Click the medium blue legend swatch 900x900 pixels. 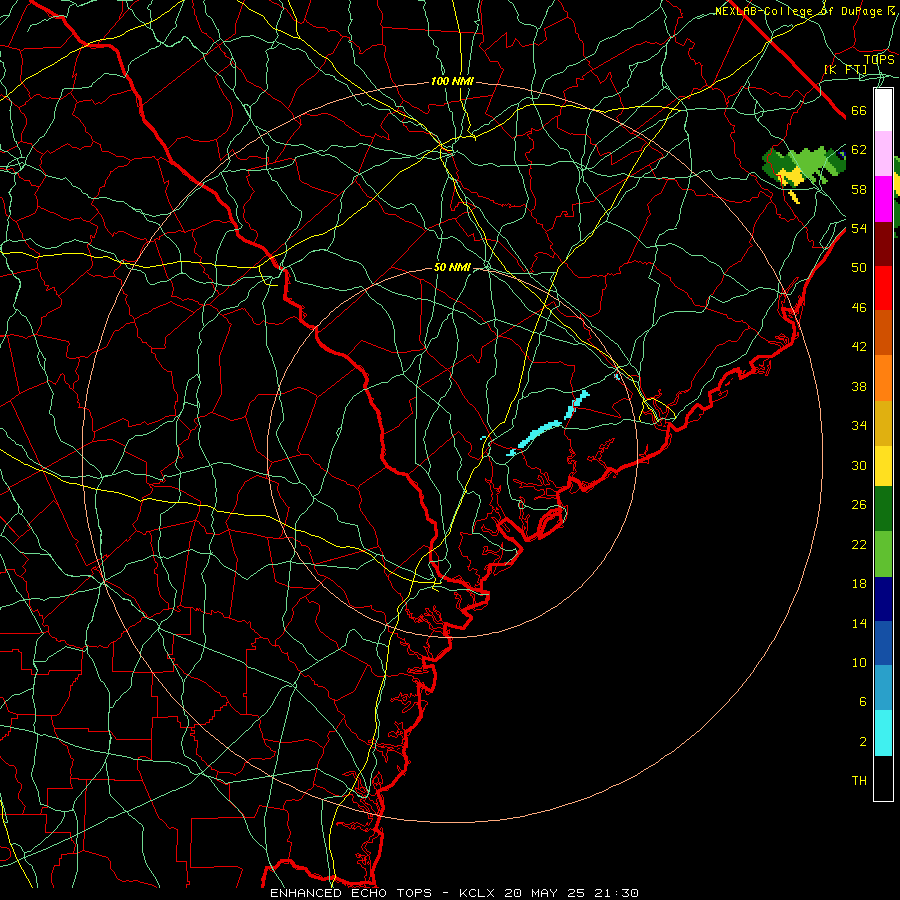[883, 643]
